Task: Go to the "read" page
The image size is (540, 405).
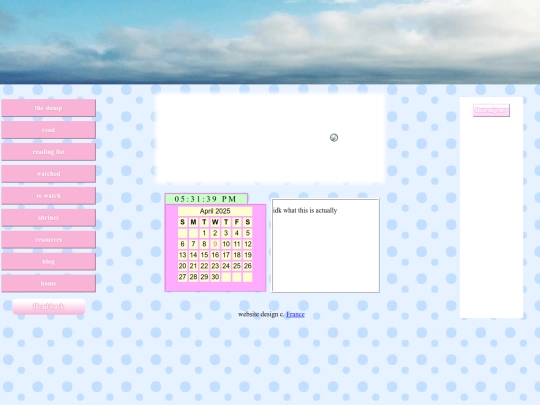Action: [x=49, y=130]
